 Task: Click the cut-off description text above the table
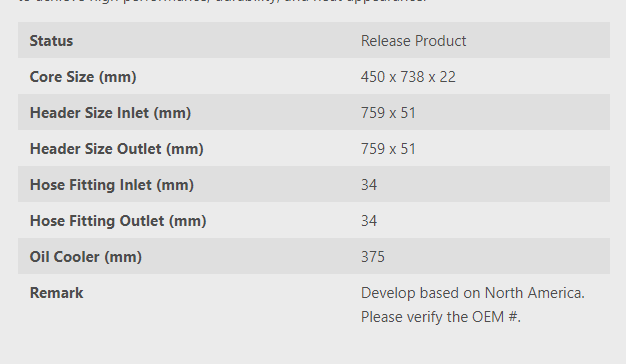222,1
